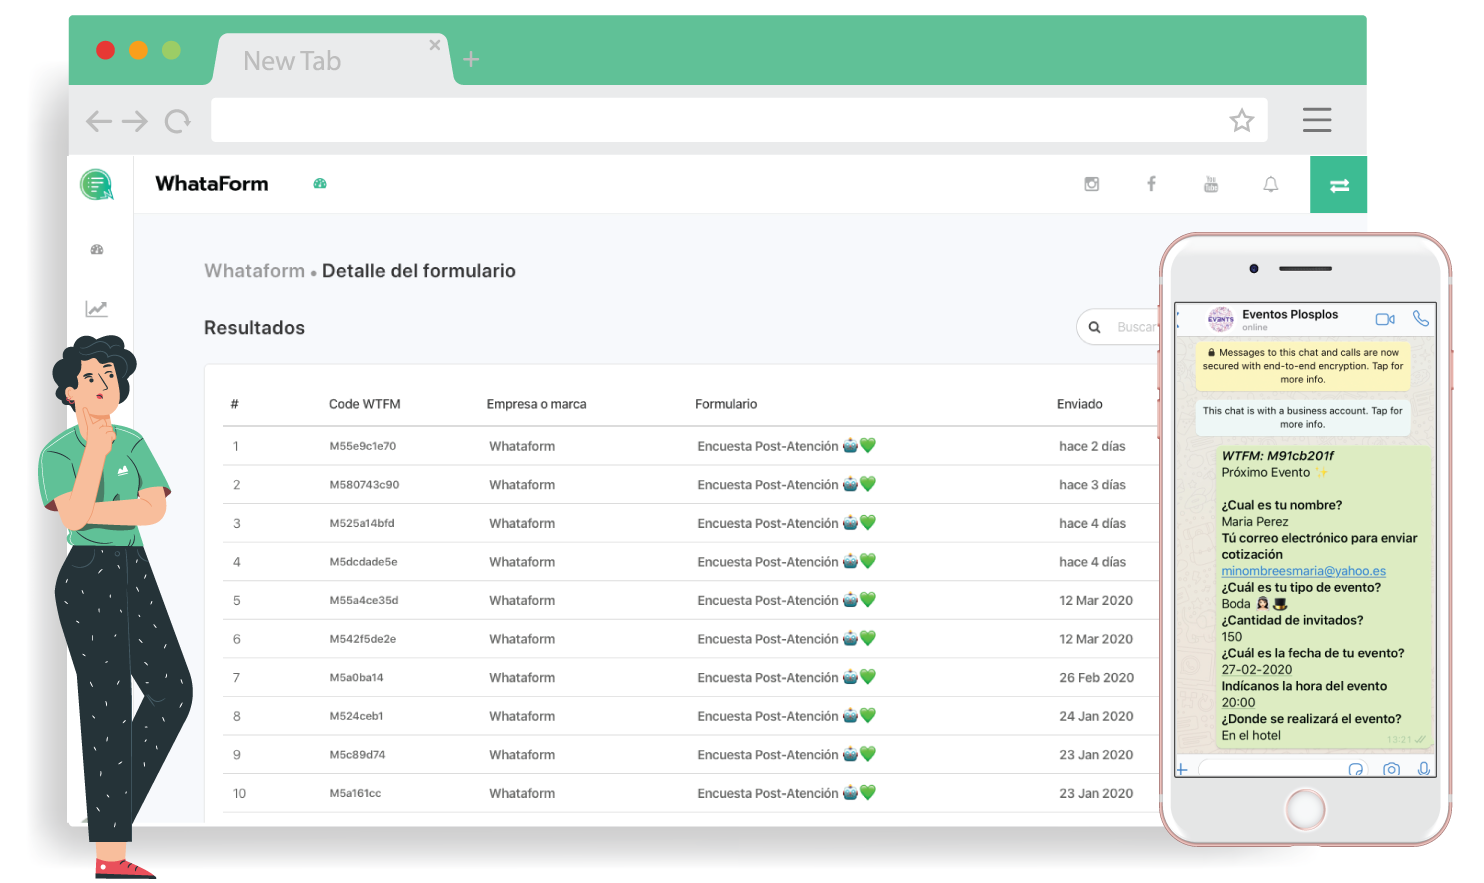This screenshot has height=883, width=1484.
Task: Start voice call in phone chat
Action: [1420, 319]
